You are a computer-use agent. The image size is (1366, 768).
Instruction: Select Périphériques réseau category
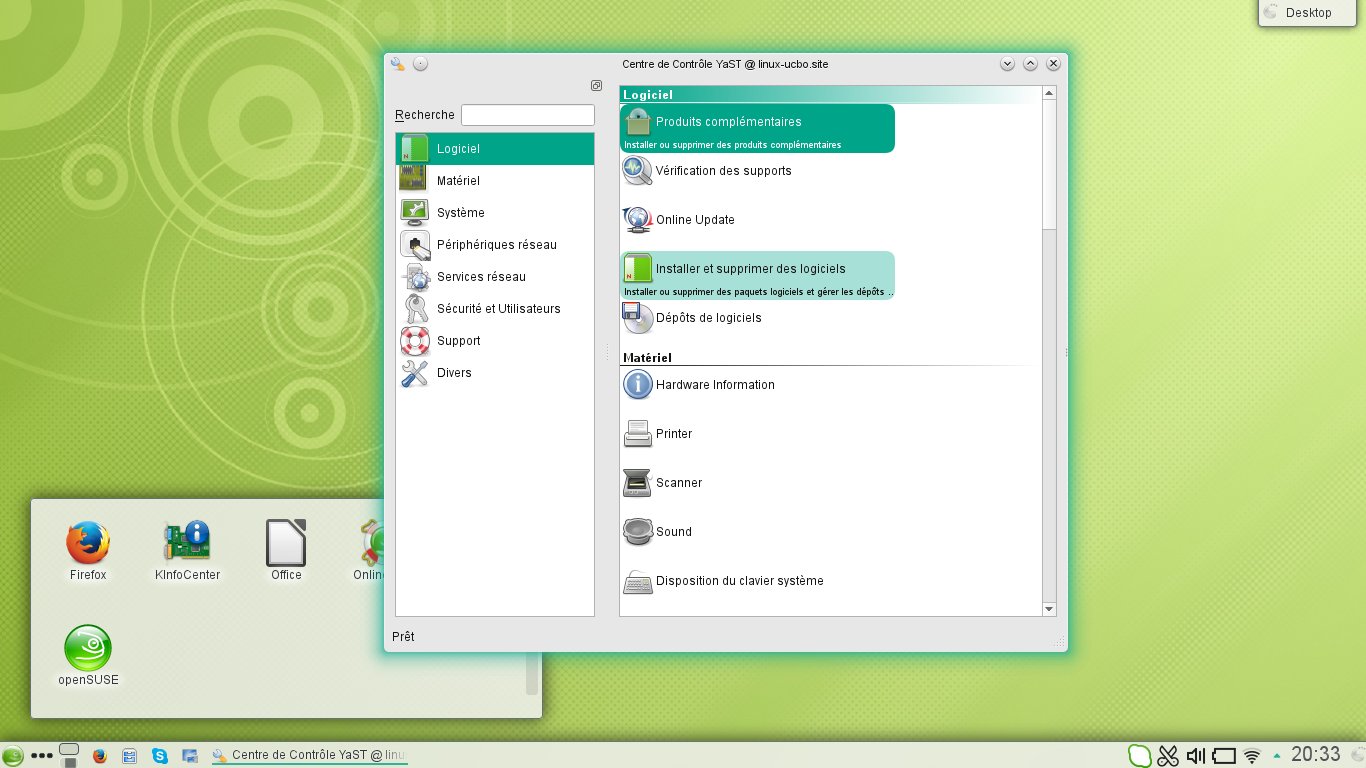[495, 245]
